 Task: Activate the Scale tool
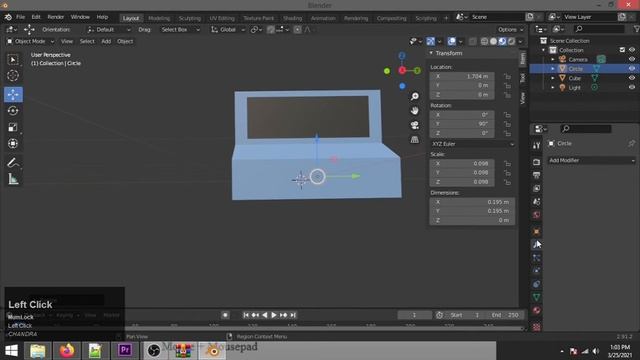[13, 127]
